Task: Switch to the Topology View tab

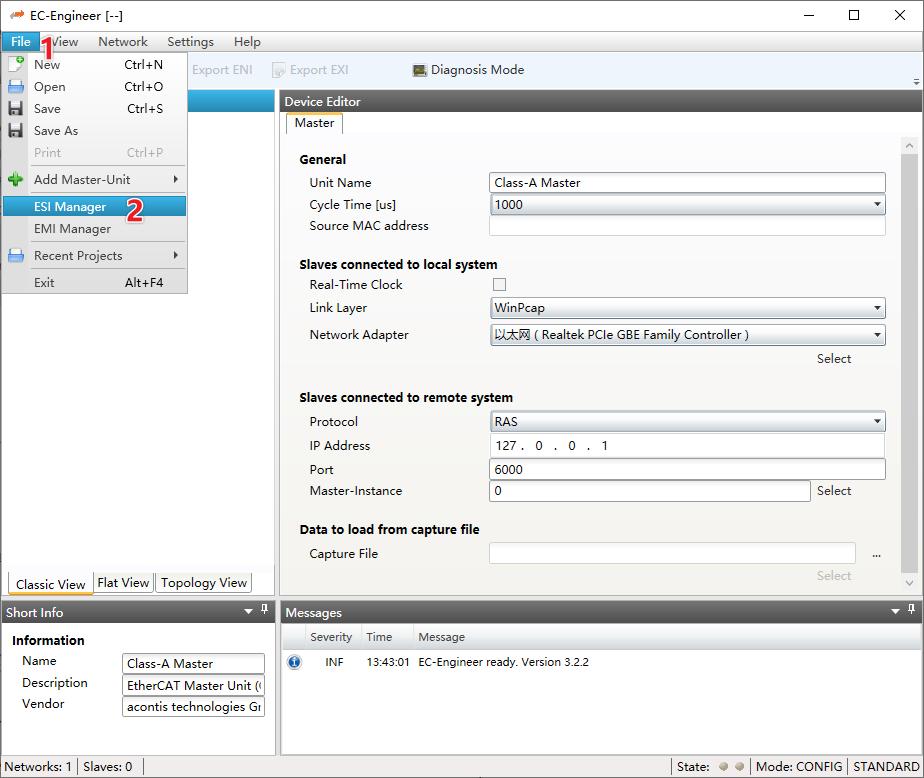Action: tap(203, 583)
